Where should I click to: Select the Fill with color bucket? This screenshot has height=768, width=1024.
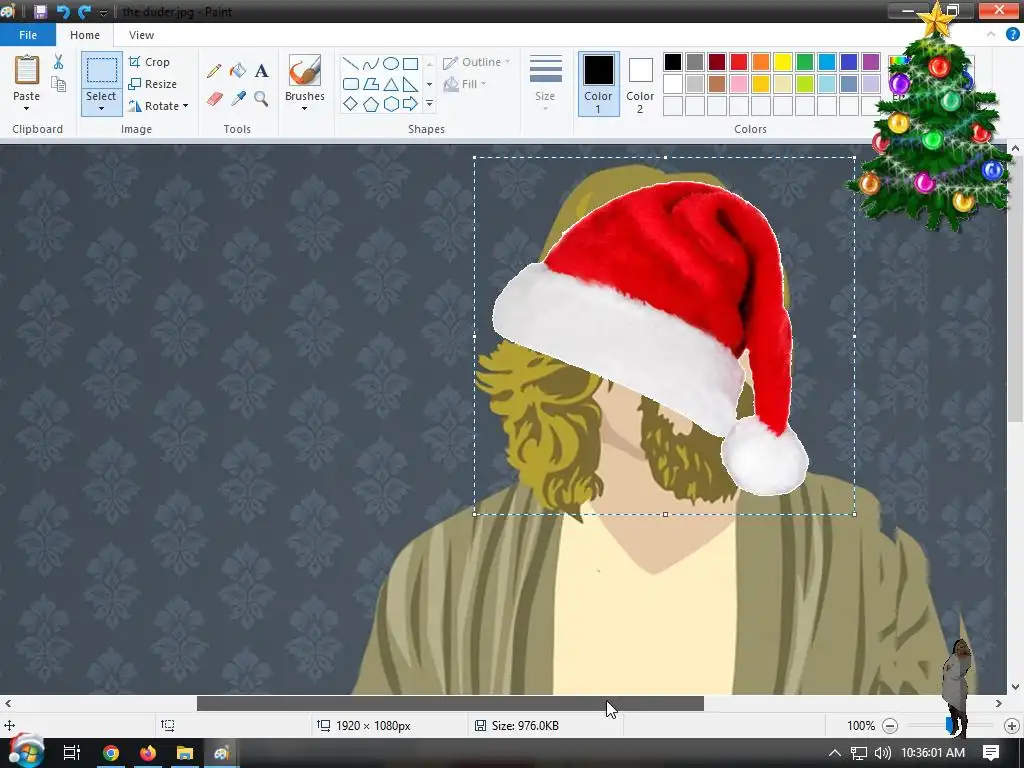pos(238,71)
